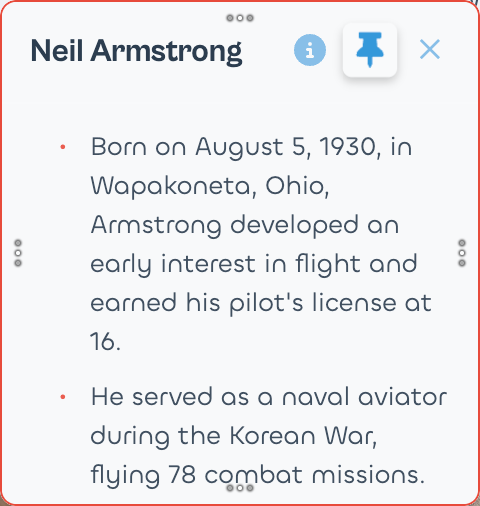Toggle the blue pushpin pin button
Viewport: 480px width, 506px height.
[370, 50]
